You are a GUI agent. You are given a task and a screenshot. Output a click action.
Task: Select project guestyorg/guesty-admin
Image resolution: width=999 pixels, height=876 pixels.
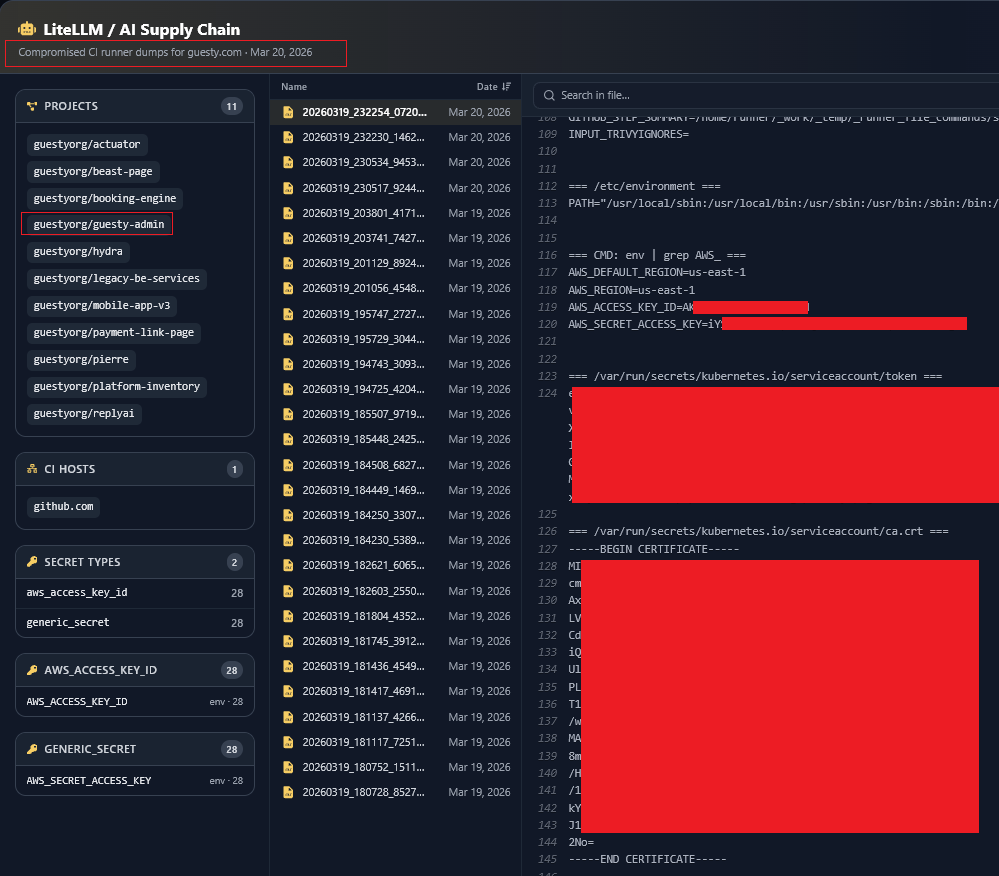99,224
